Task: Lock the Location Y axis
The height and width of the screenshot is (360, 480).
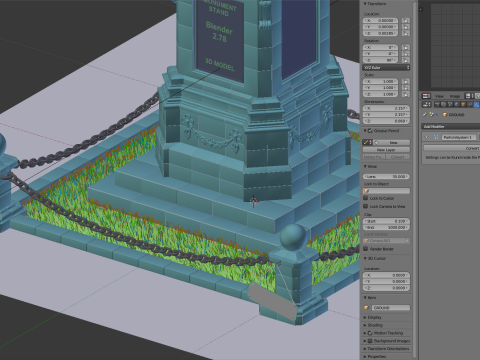Action: tap(406, 27)
